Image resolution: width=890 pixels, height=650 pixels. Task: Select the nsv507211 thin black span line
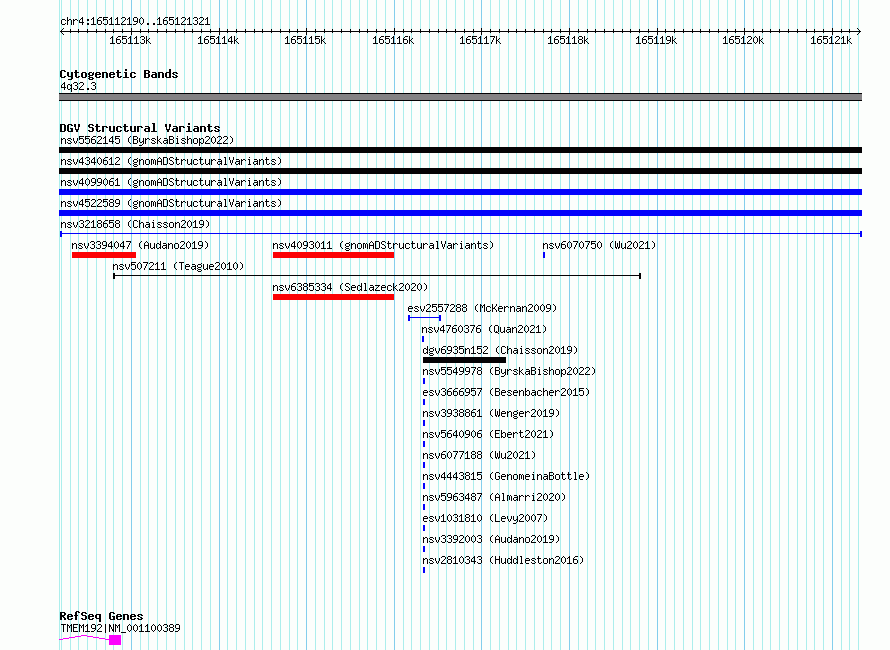[x=377, y=276]
